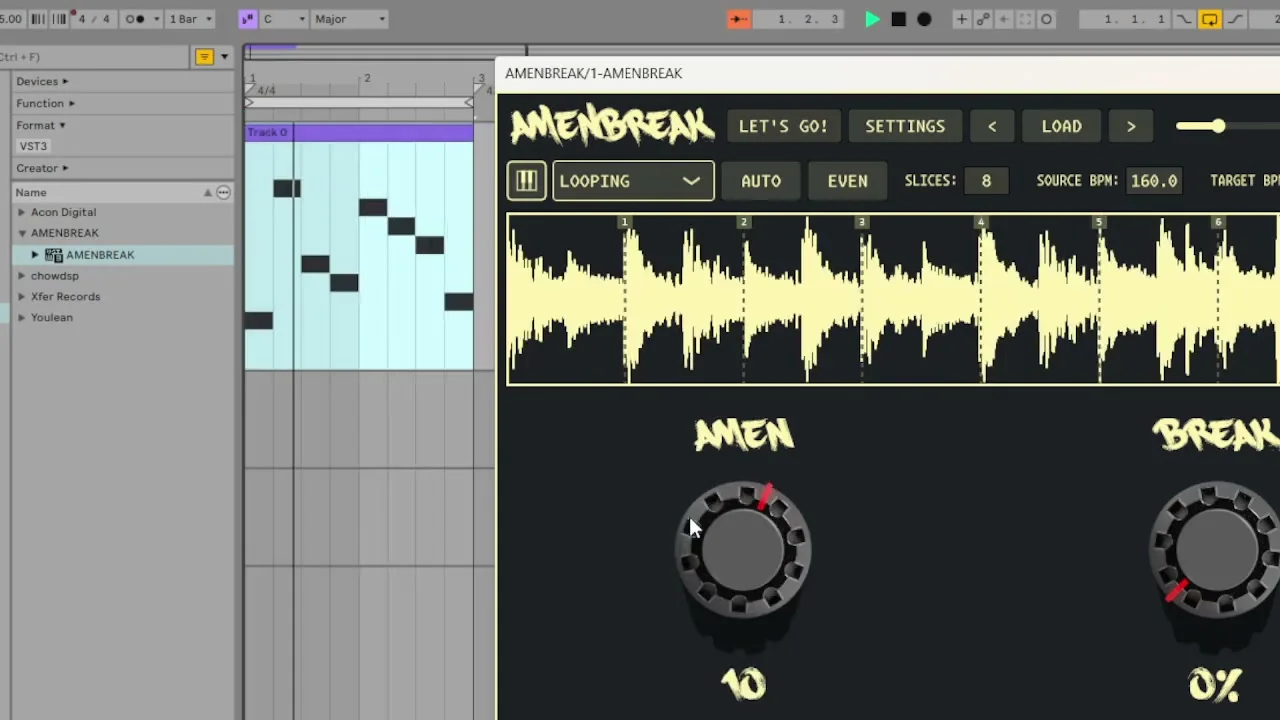Start playback with the green Play button

pos(872,19)
